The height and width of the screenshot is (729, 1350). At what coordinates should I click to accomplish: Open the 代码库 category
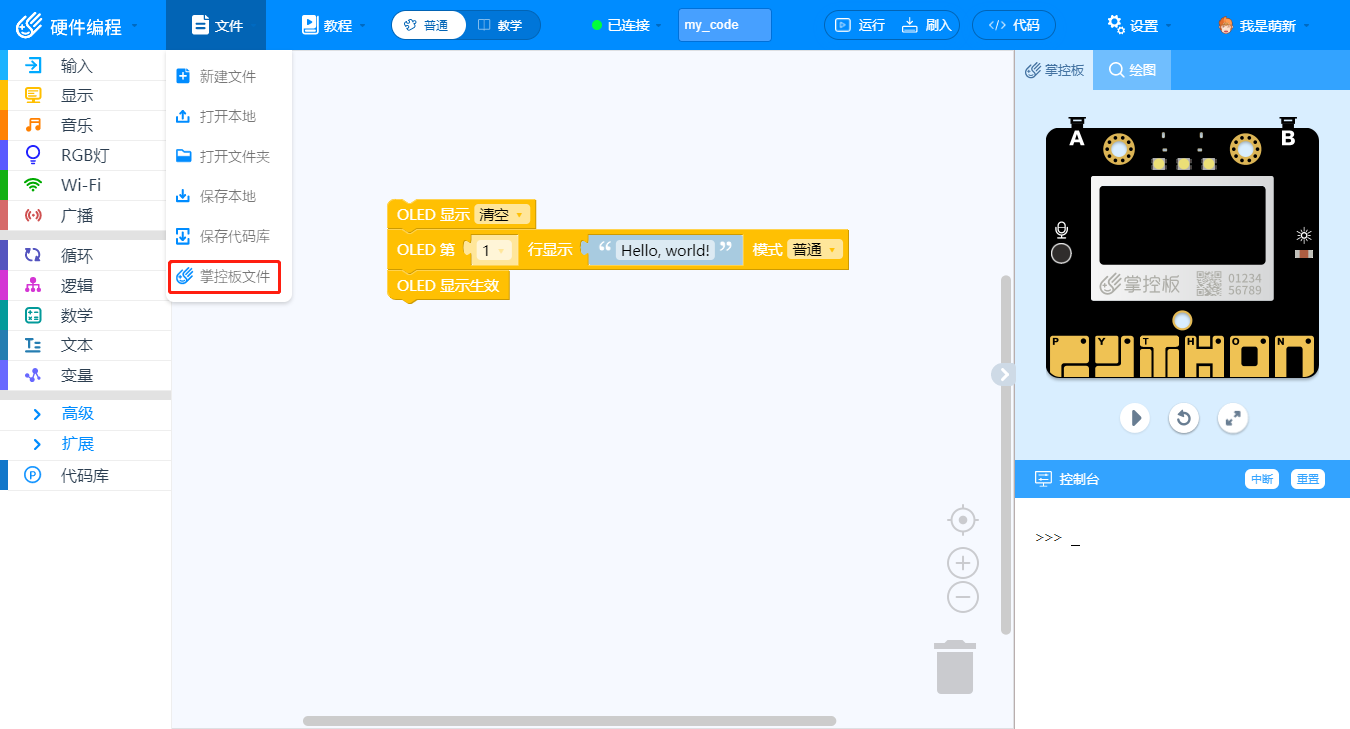pyautogui.click(x=86, y=476)
